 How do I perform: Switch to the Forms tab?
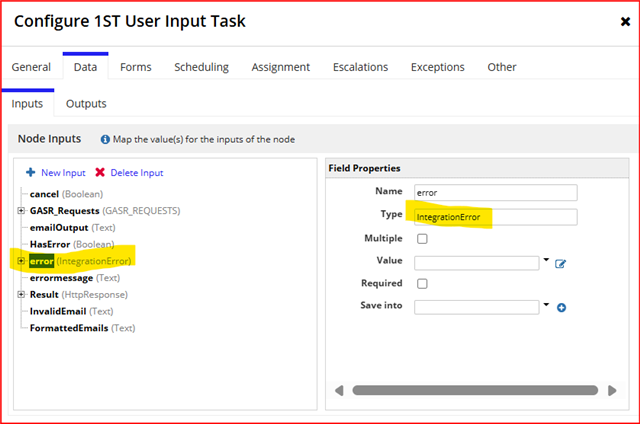point(136,67)
